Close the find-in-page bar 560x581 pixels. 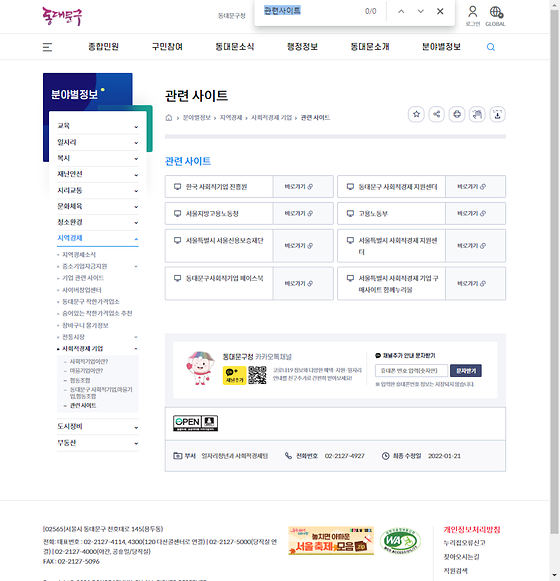pyautogui.click(x=440, y=11)
